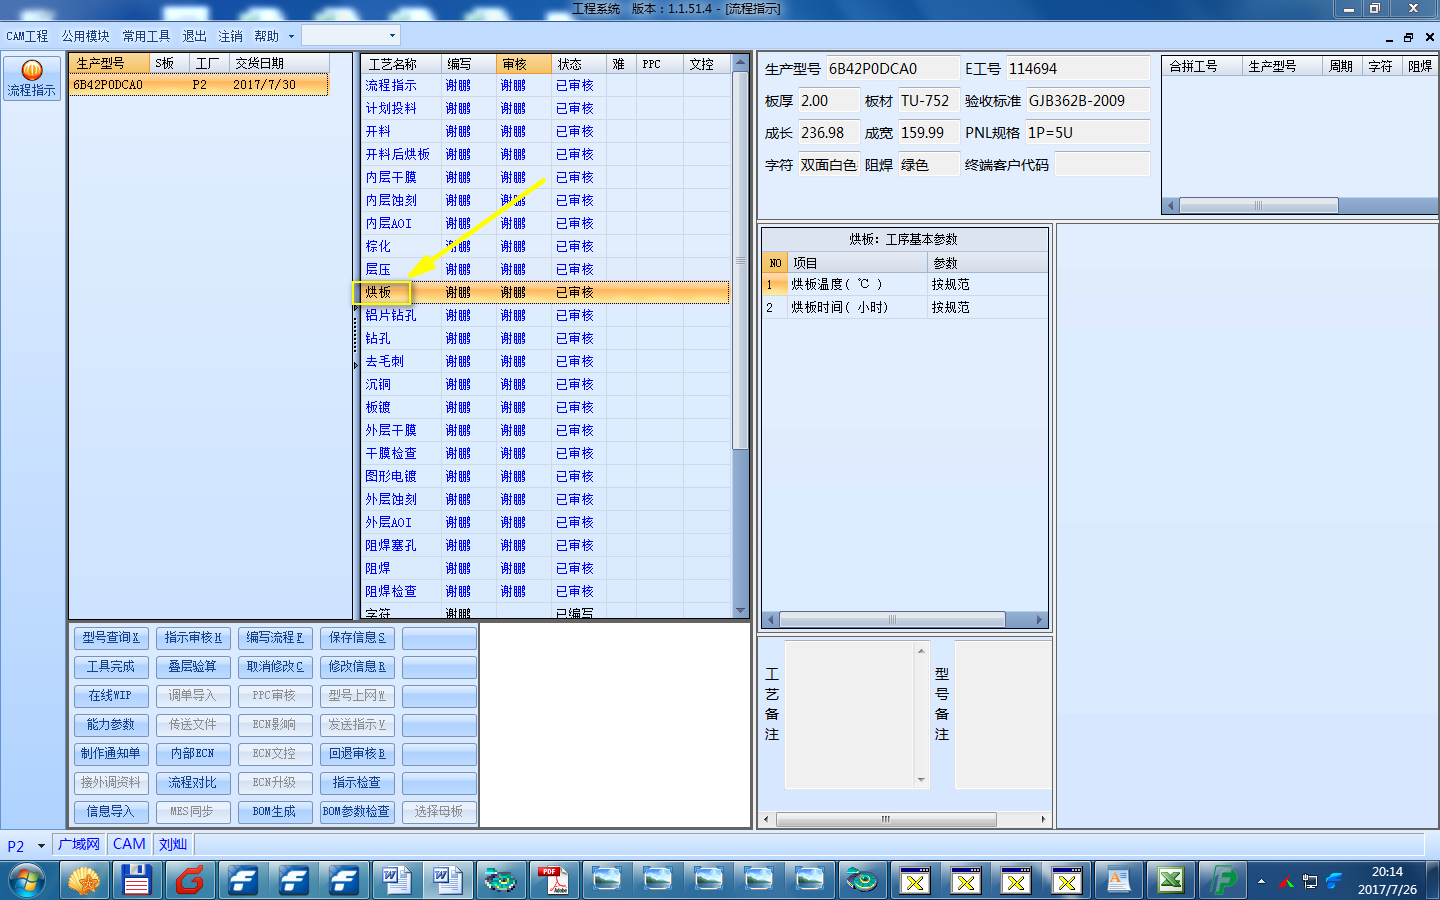Open the dropdown arrow beside 帮助
Viewport: 1440px width, 900px height.
coord(291,36)
